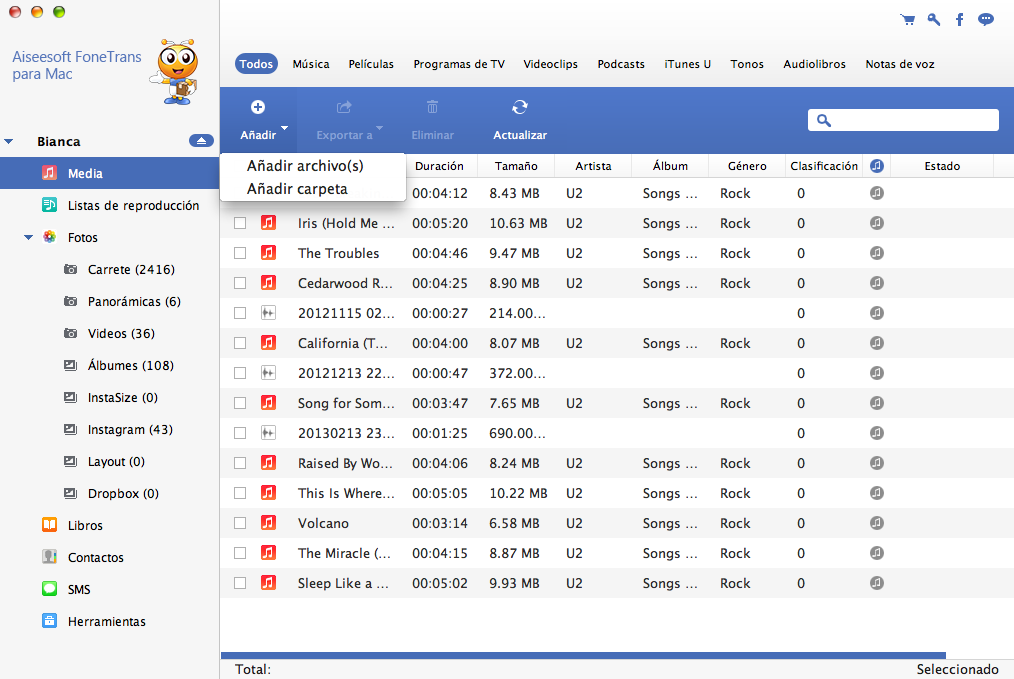Check the Iris (Hold Me row checkbox
The image size is (1014, 679).
tap(240, 223)
